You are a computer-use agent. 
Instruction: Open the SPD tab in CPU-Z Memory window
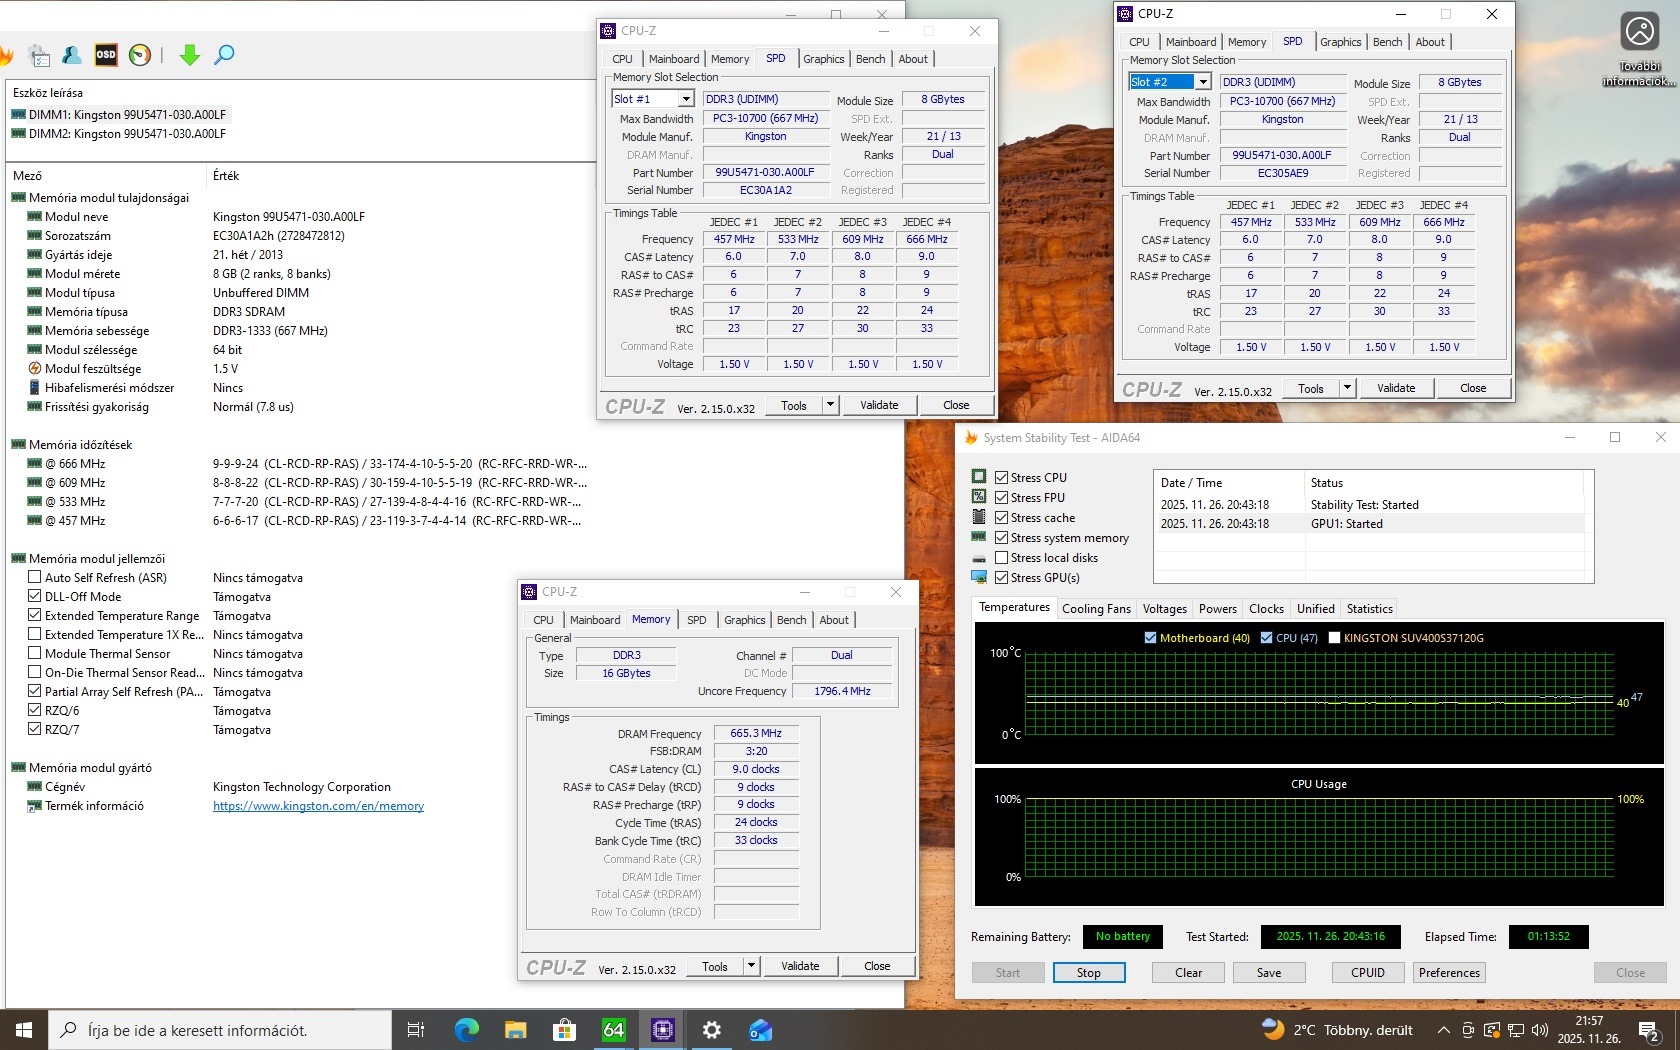(x=696, y=620)
